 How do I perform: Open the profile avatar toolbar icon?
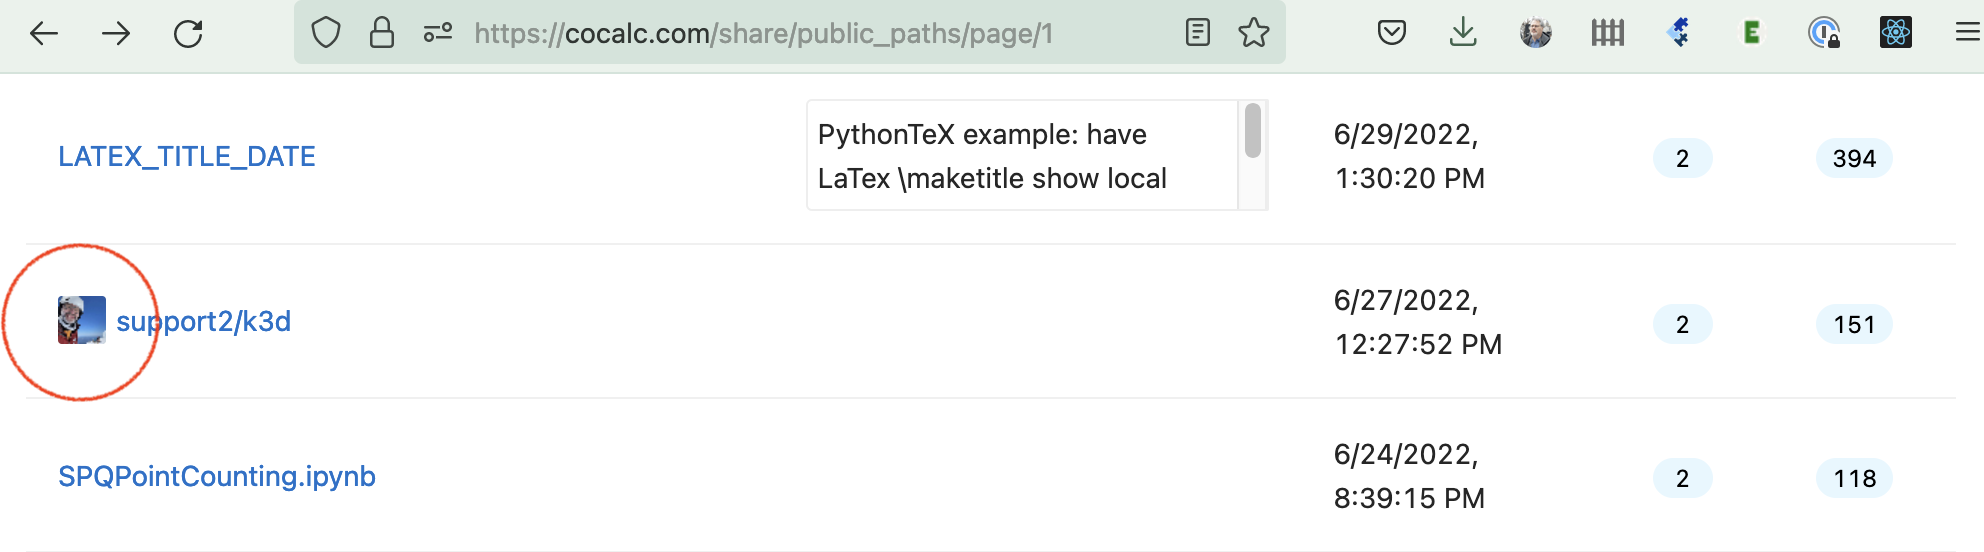coord(1535,33)
